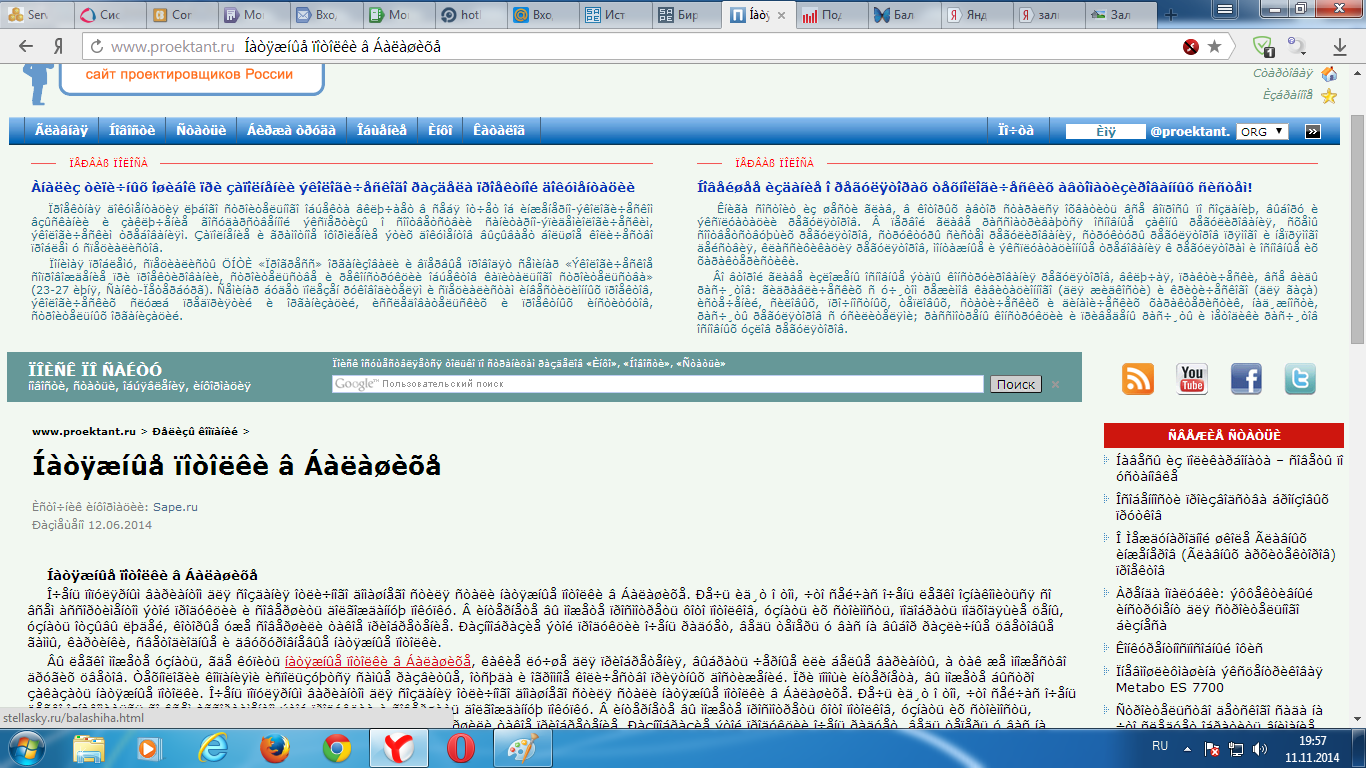
Task: Click sidebar link mentioning Metabo ES 7700
Action: [x=1207, y=679]
